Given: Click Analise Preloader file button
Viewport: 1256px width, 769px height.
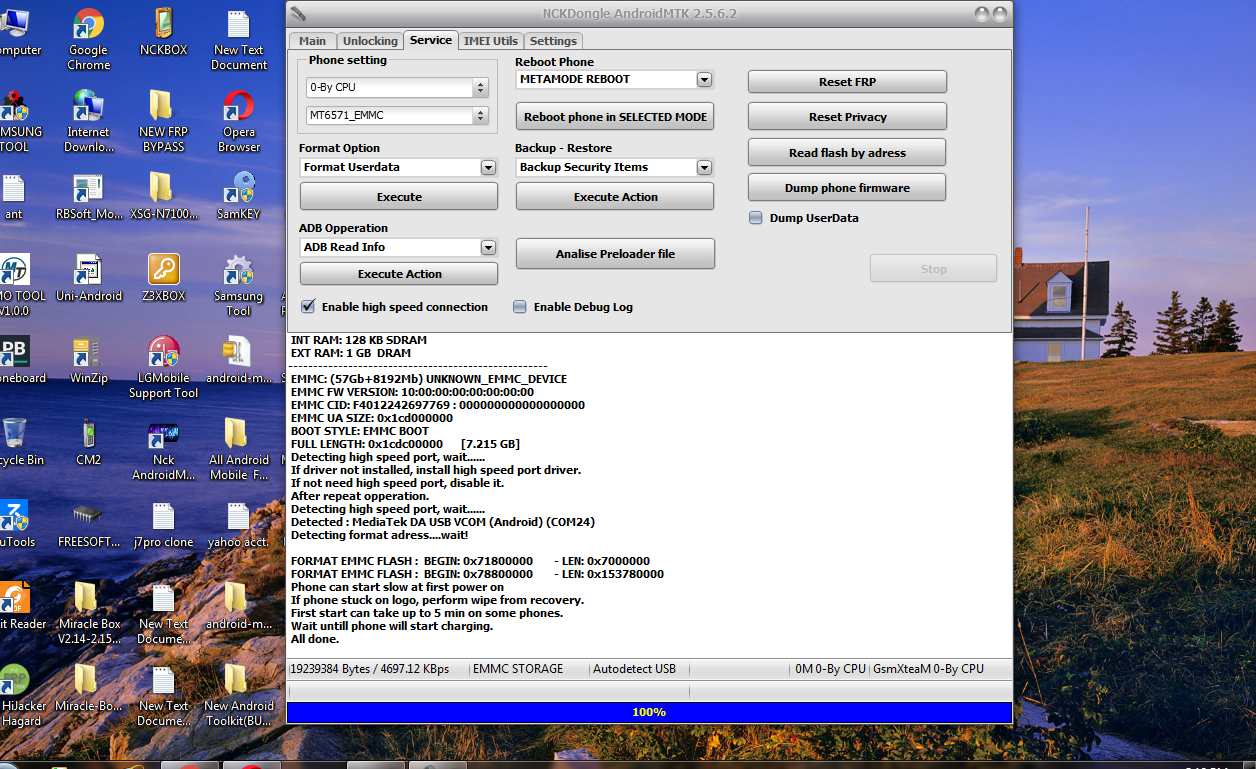Looking at the screenshot, I should click(615, 254).
